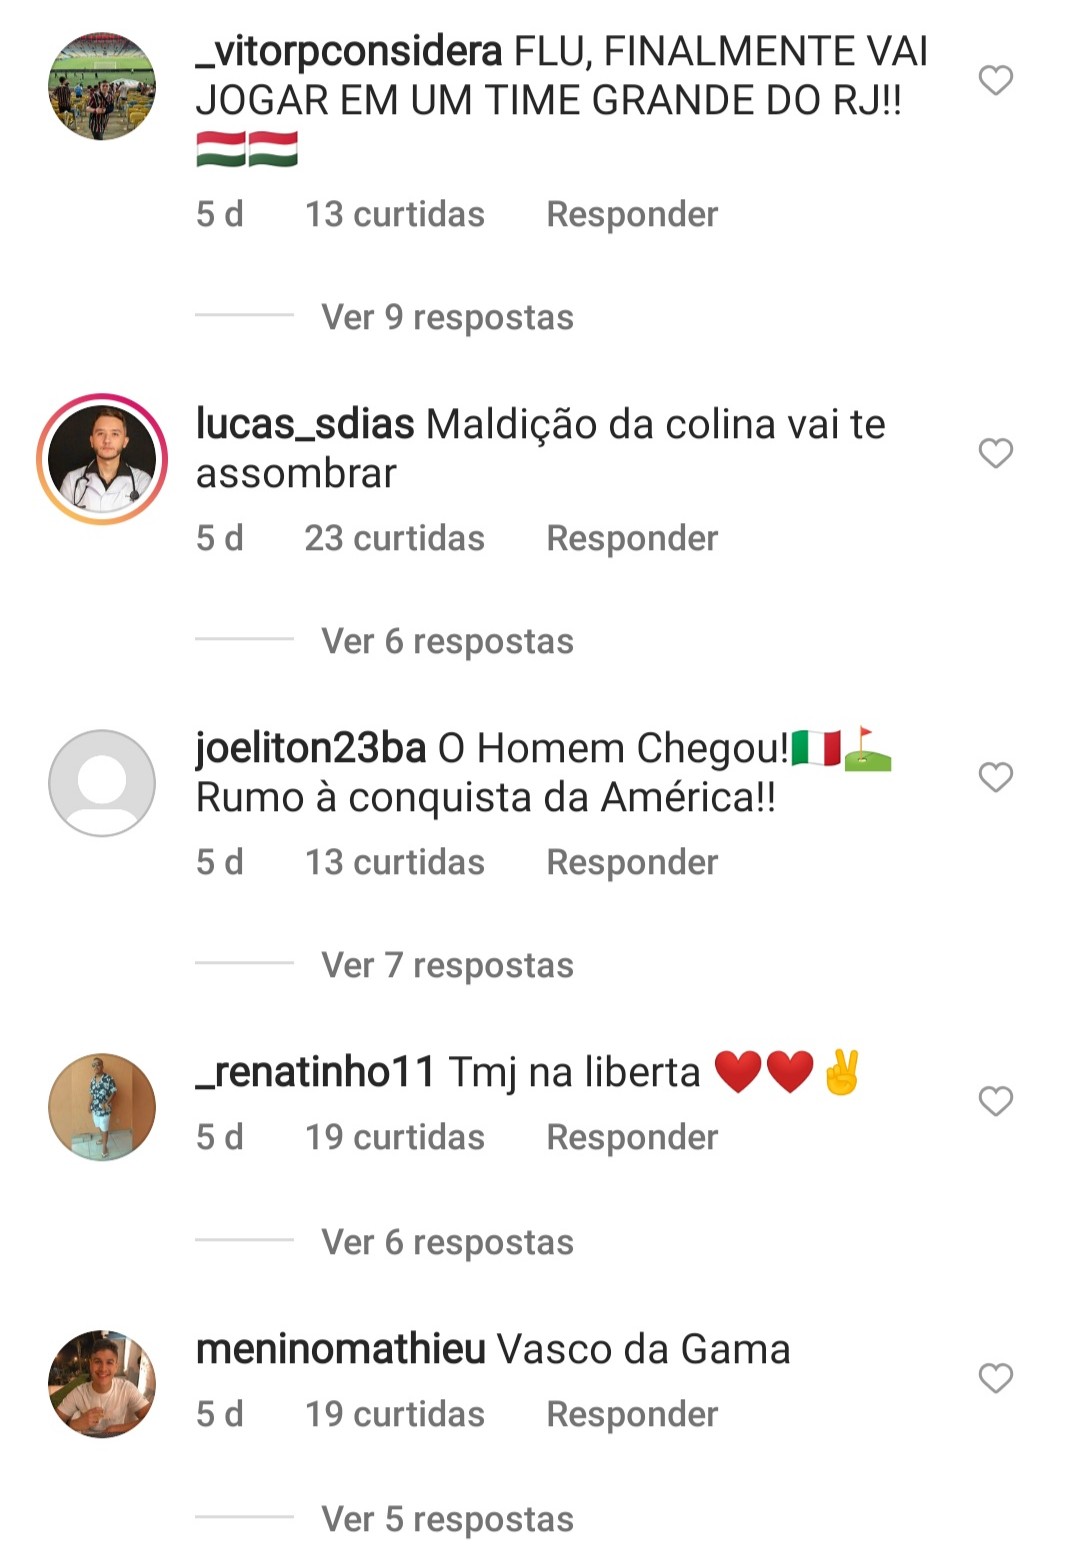Open meninomathieu's profile photo
Viewport: 1080px width, 1560px height.
102,1384
